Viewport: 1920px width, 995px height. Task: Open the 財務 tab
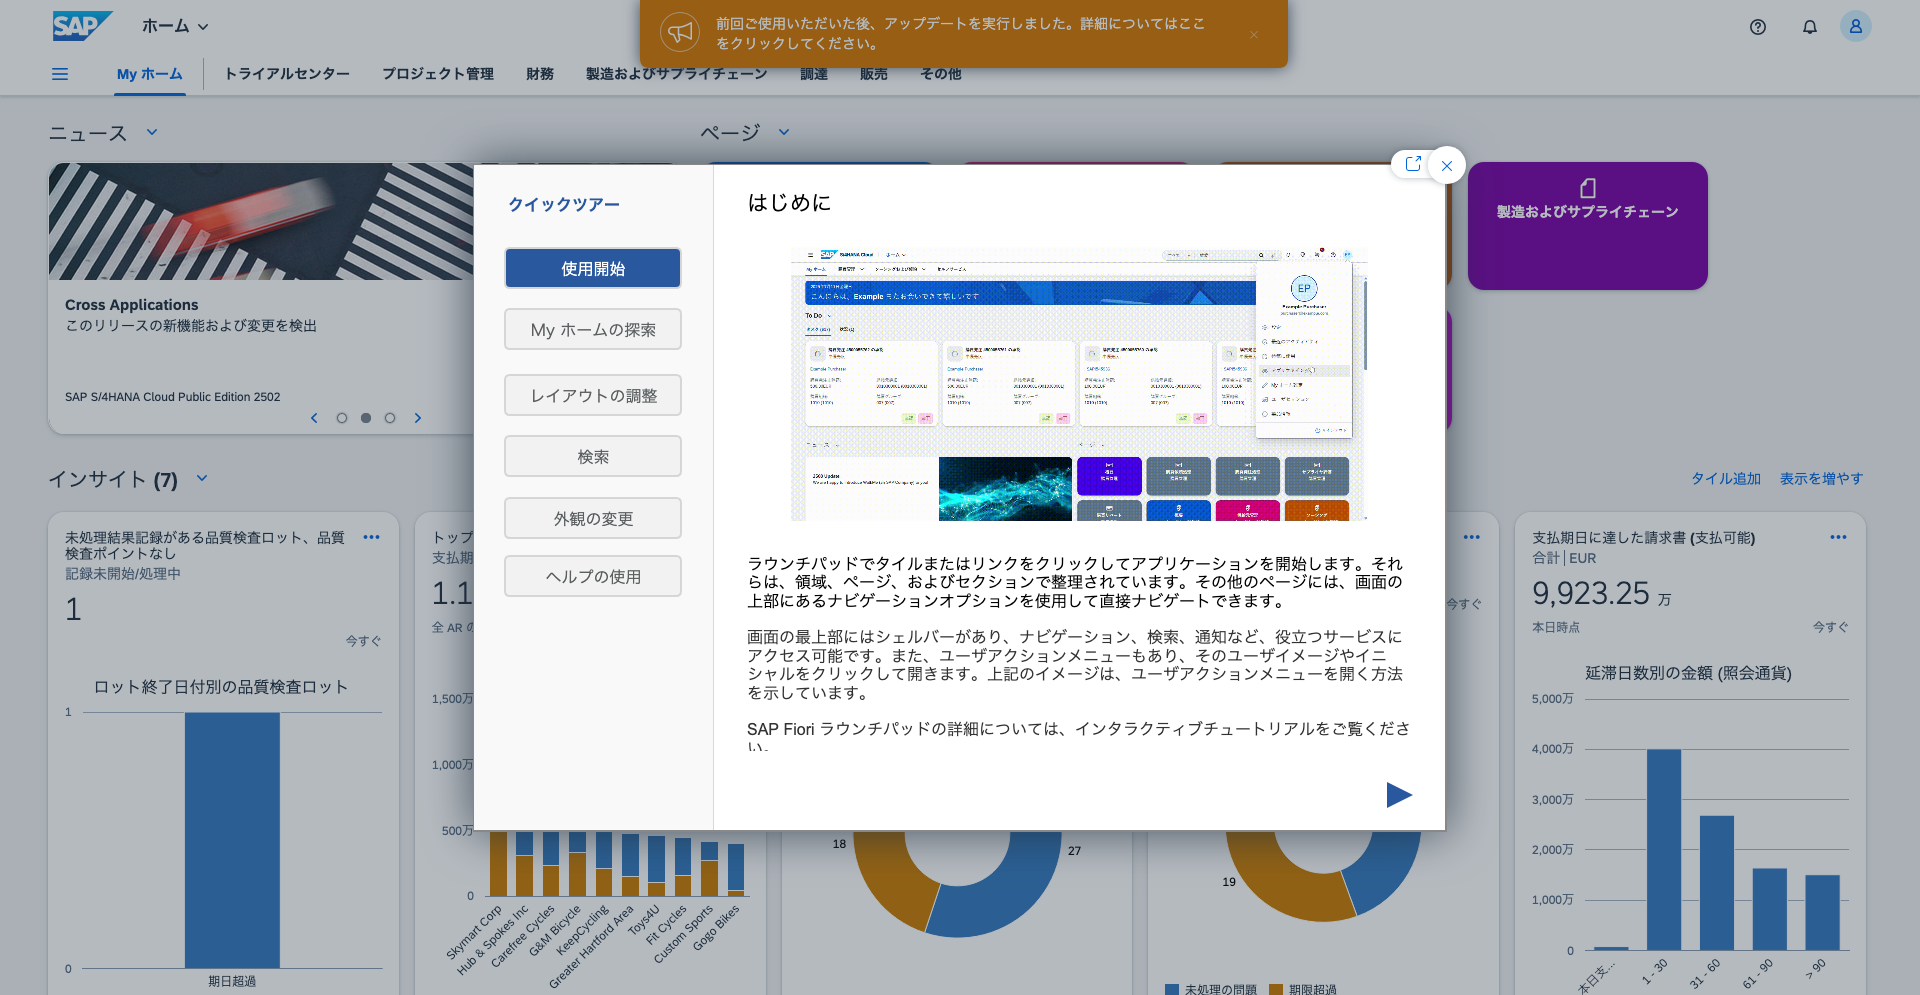540,74
